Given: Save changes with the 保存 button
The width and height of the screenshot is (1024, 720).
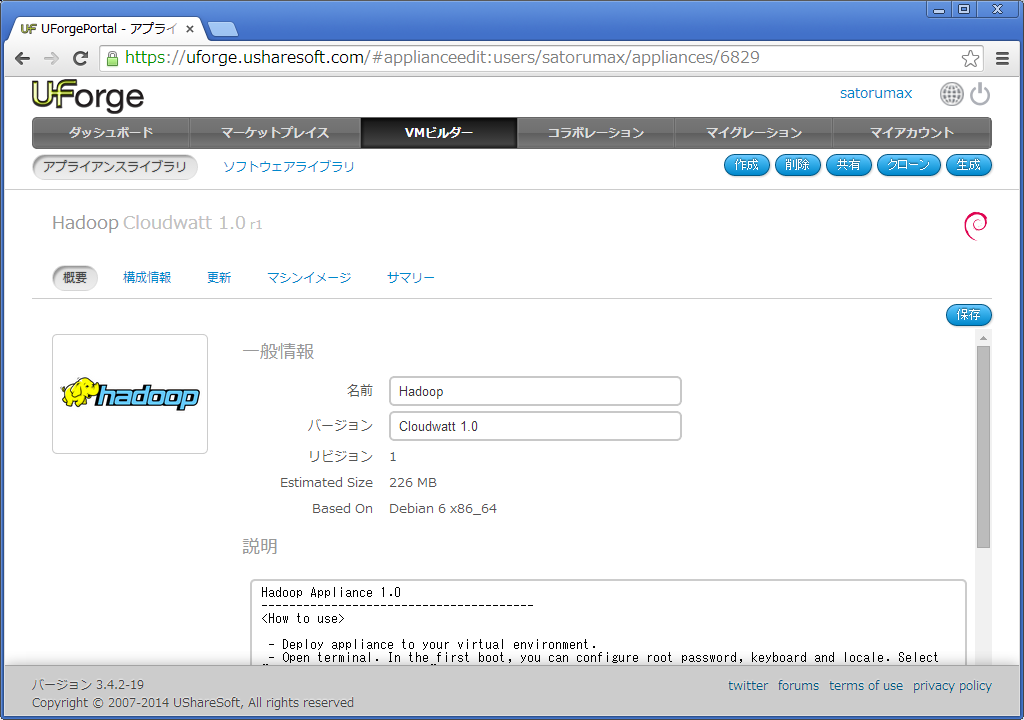Looking at the screenshot, I should click(x=968, y=315).
